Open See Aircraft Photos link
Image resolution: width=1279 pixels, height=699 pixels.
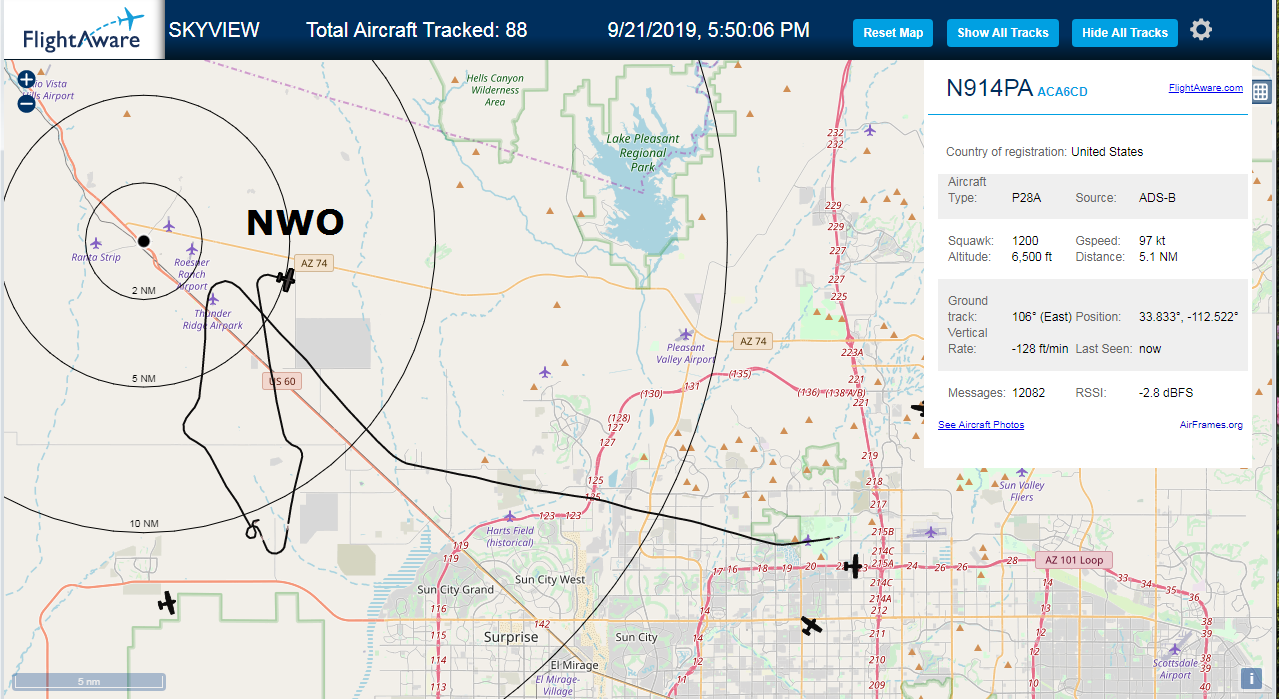tap(981, 425)
